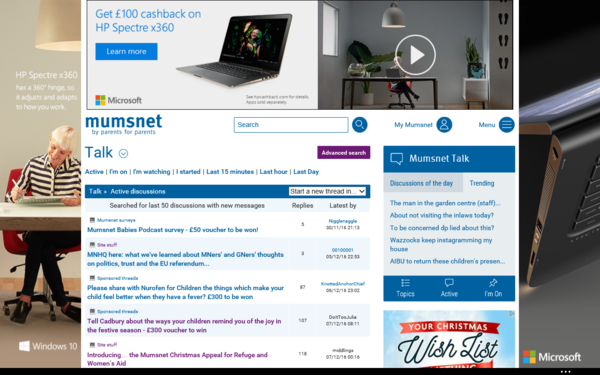Click the Talk breadcrumb in blue header
600x375 pixels.
tap(95, 192)
